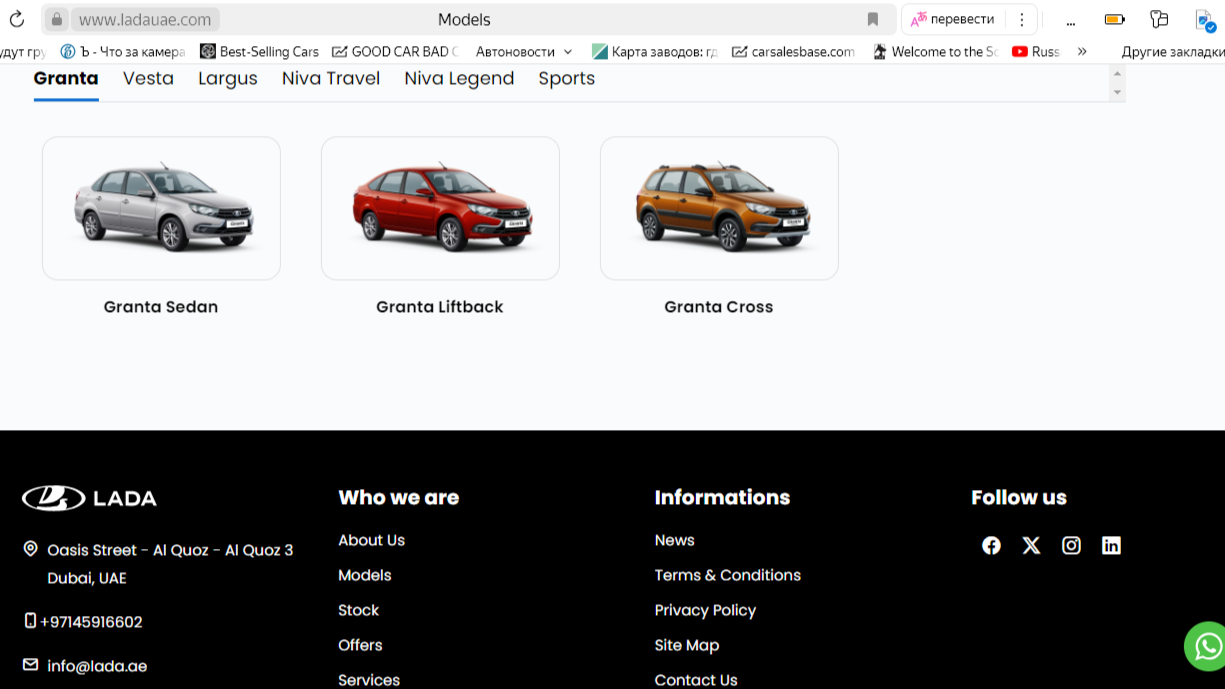Screen dimensions: 1225x689
Task: Open the Sports models tab
Action: [567, 78]
